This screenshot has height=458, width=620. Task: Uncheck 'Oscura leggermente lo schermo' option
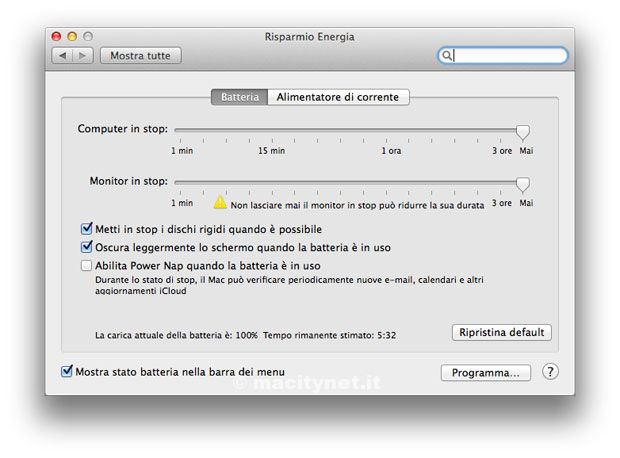click(x=86, y=247)
